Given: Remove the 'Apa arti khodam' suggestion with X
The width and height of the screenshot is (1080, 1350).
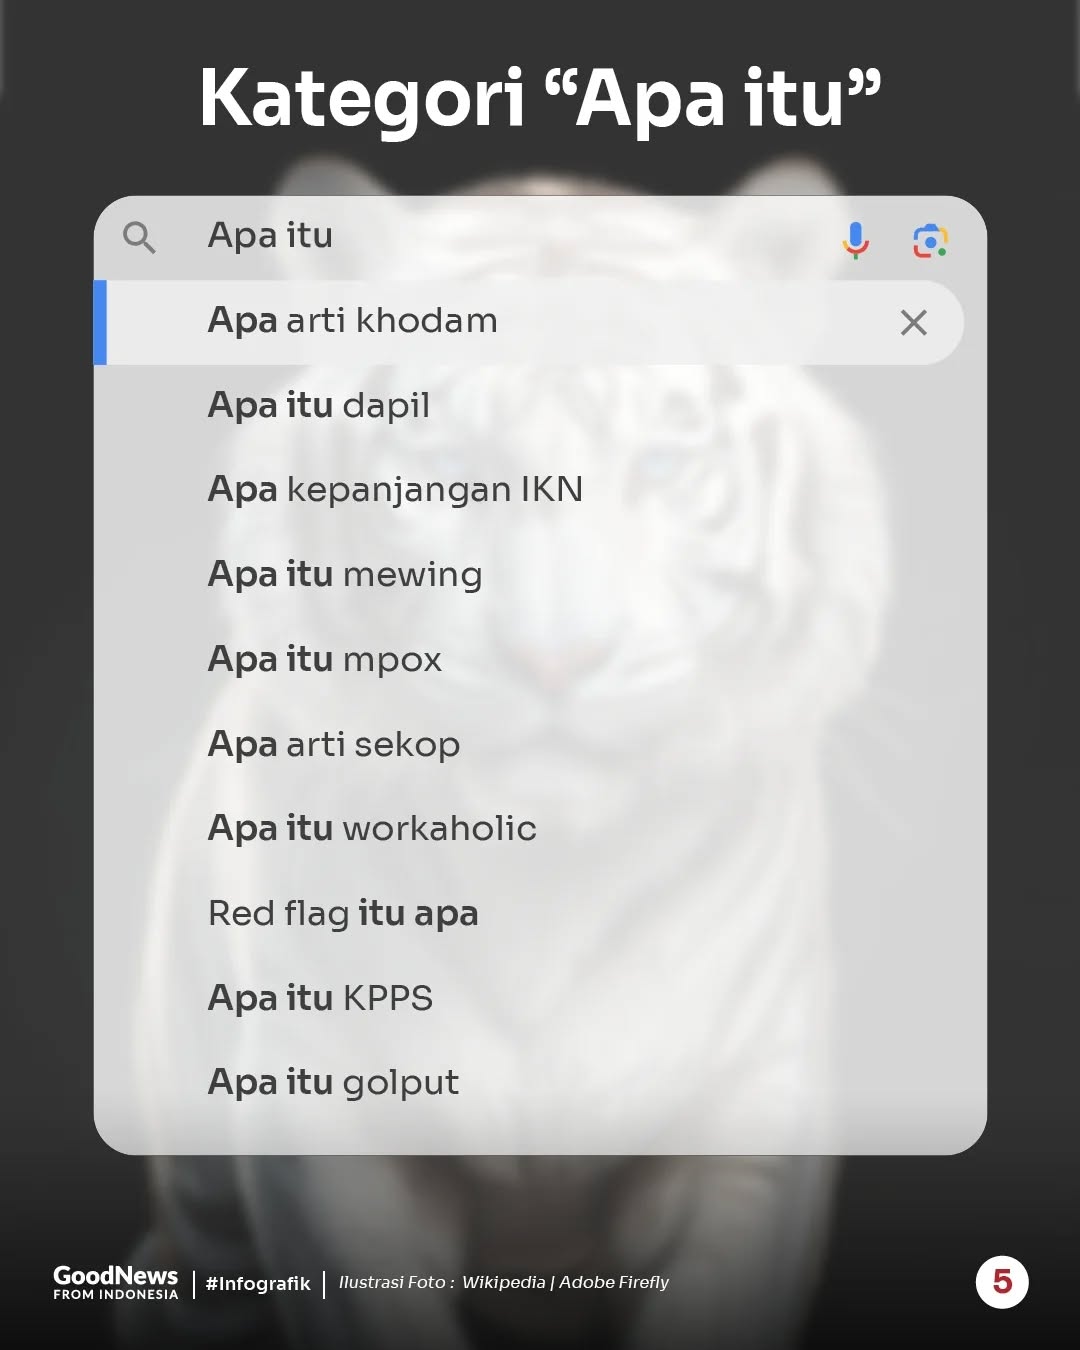Looking at the screenshot, I should [x=913, y=322].
